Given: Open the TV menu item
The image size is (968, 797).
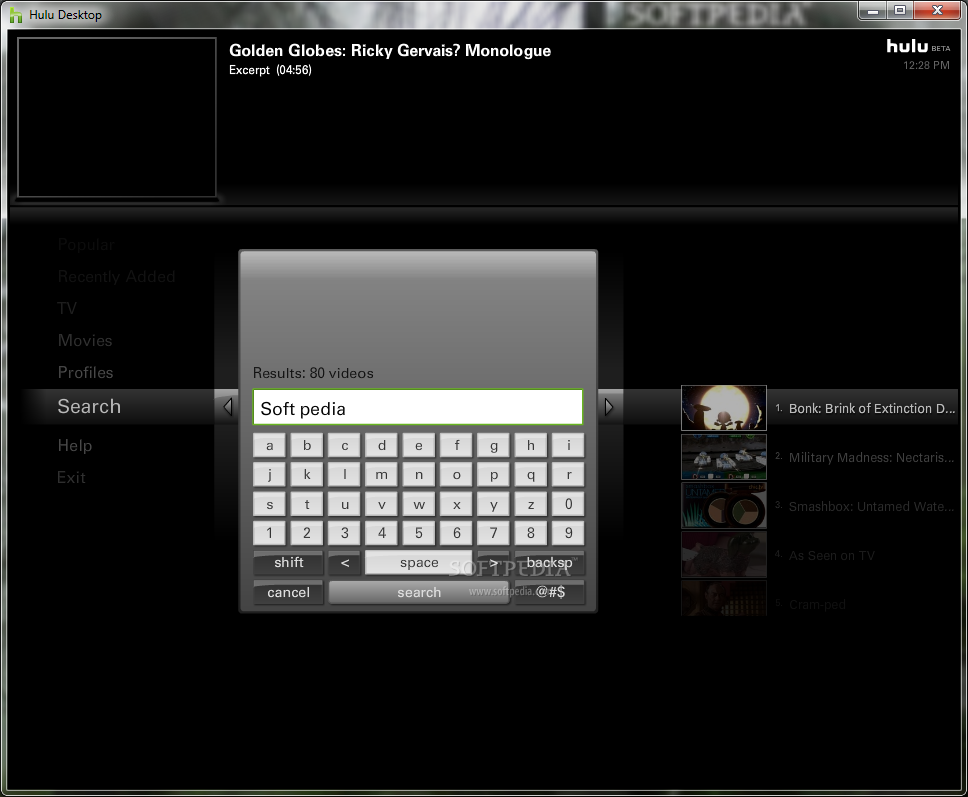Looking at the screenshot, I should point(67,308).
